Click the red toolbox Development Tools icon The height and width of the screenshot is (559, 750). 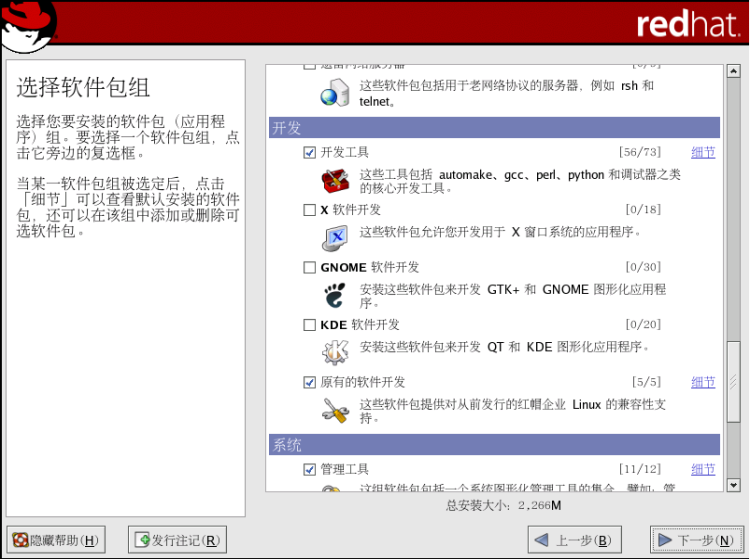click(x=335, y=181)
